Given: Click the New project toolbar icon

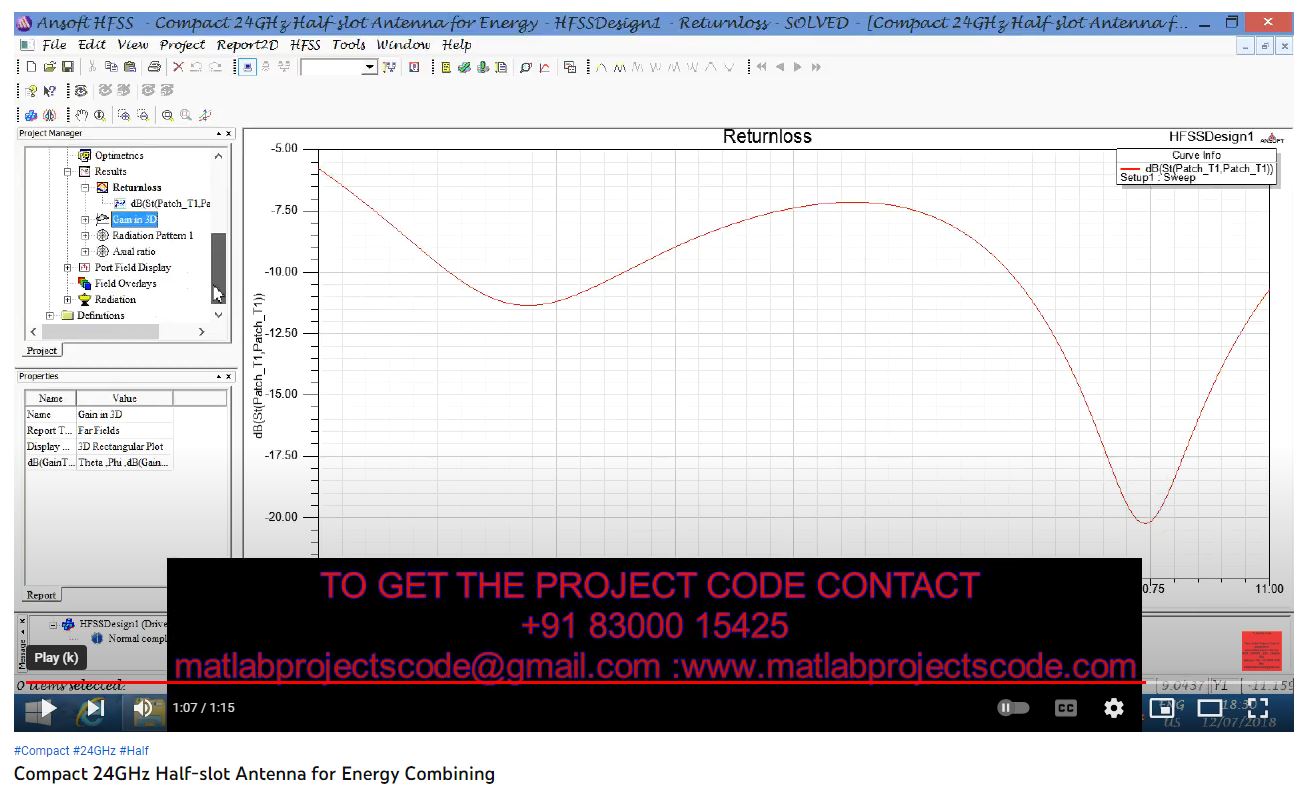Looking at the screenshot, I should tap(31, 67).
